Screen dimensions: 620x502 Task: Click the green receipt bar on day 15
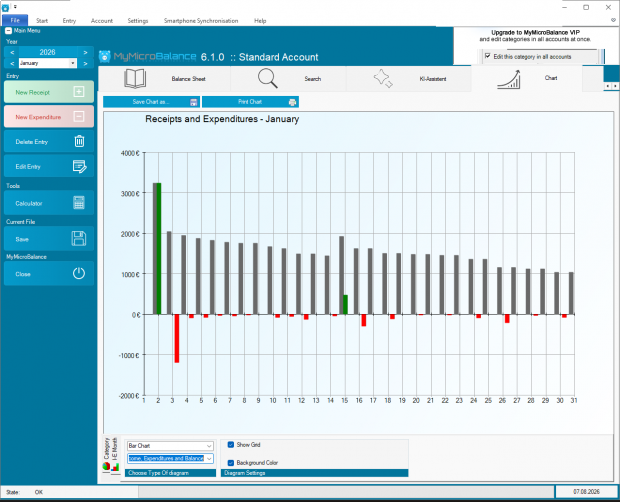345,304
